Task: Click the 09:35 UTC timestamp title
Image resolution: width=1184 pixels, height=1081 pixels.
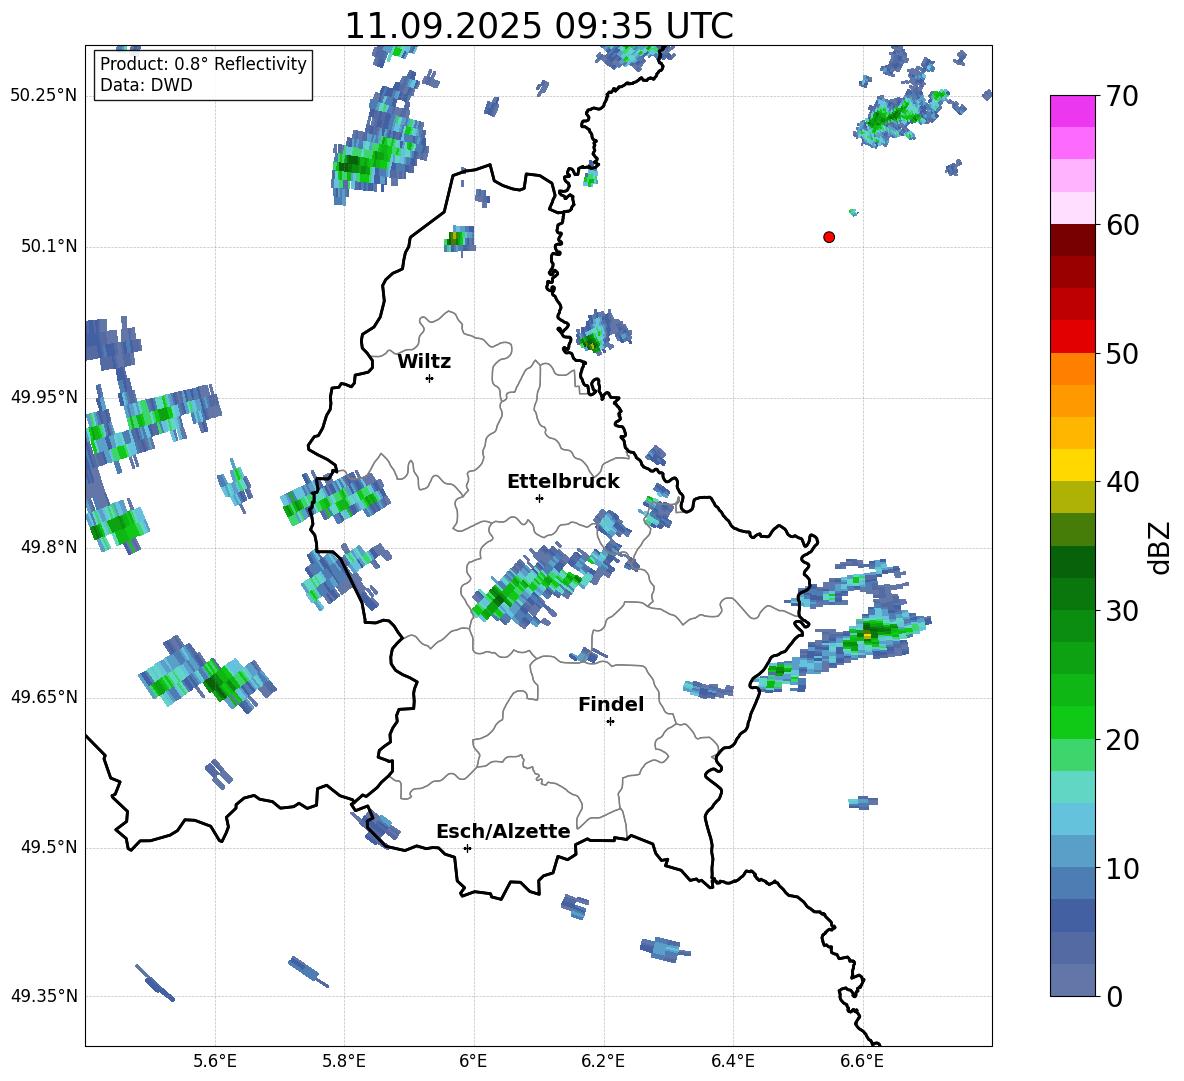Action: pyautogui.click(x=538, y=26)
